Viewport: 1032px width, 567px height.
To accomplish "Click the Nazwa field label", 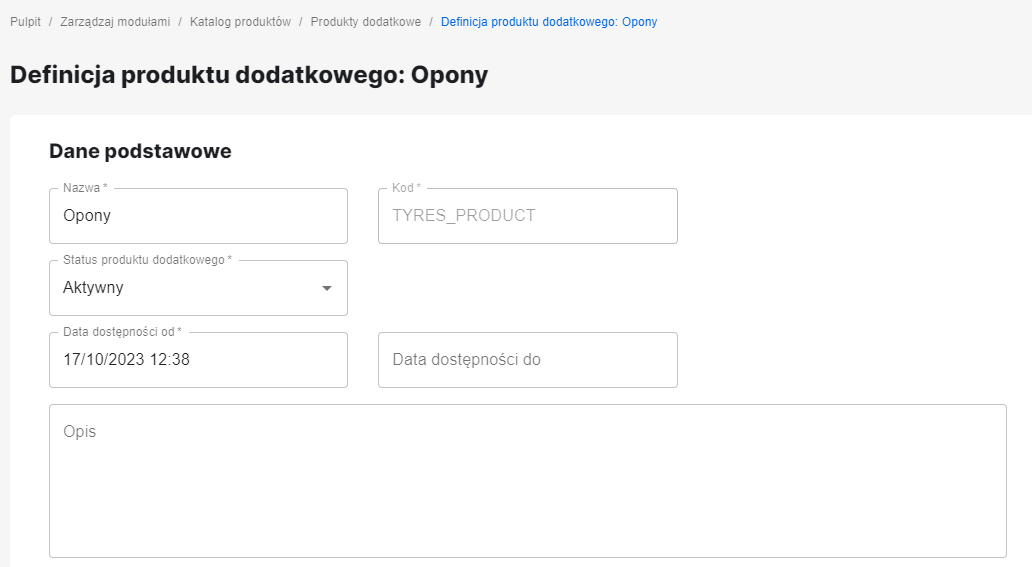I will point(84,188).
